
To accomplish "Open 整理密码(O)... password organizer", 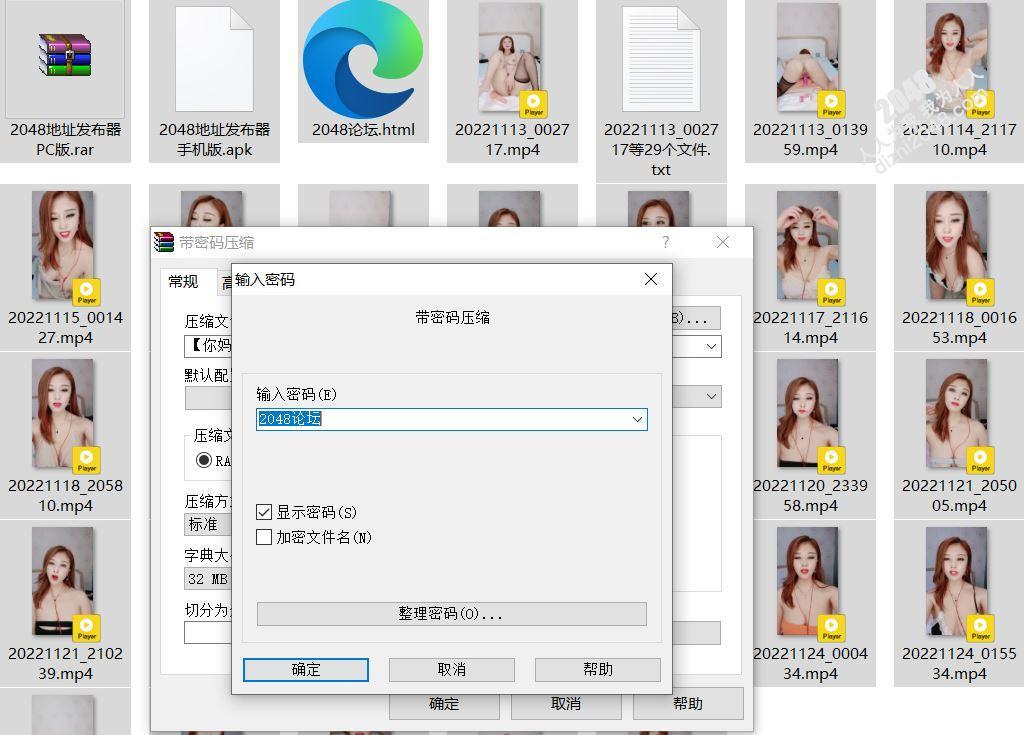I will pos(451,613).
